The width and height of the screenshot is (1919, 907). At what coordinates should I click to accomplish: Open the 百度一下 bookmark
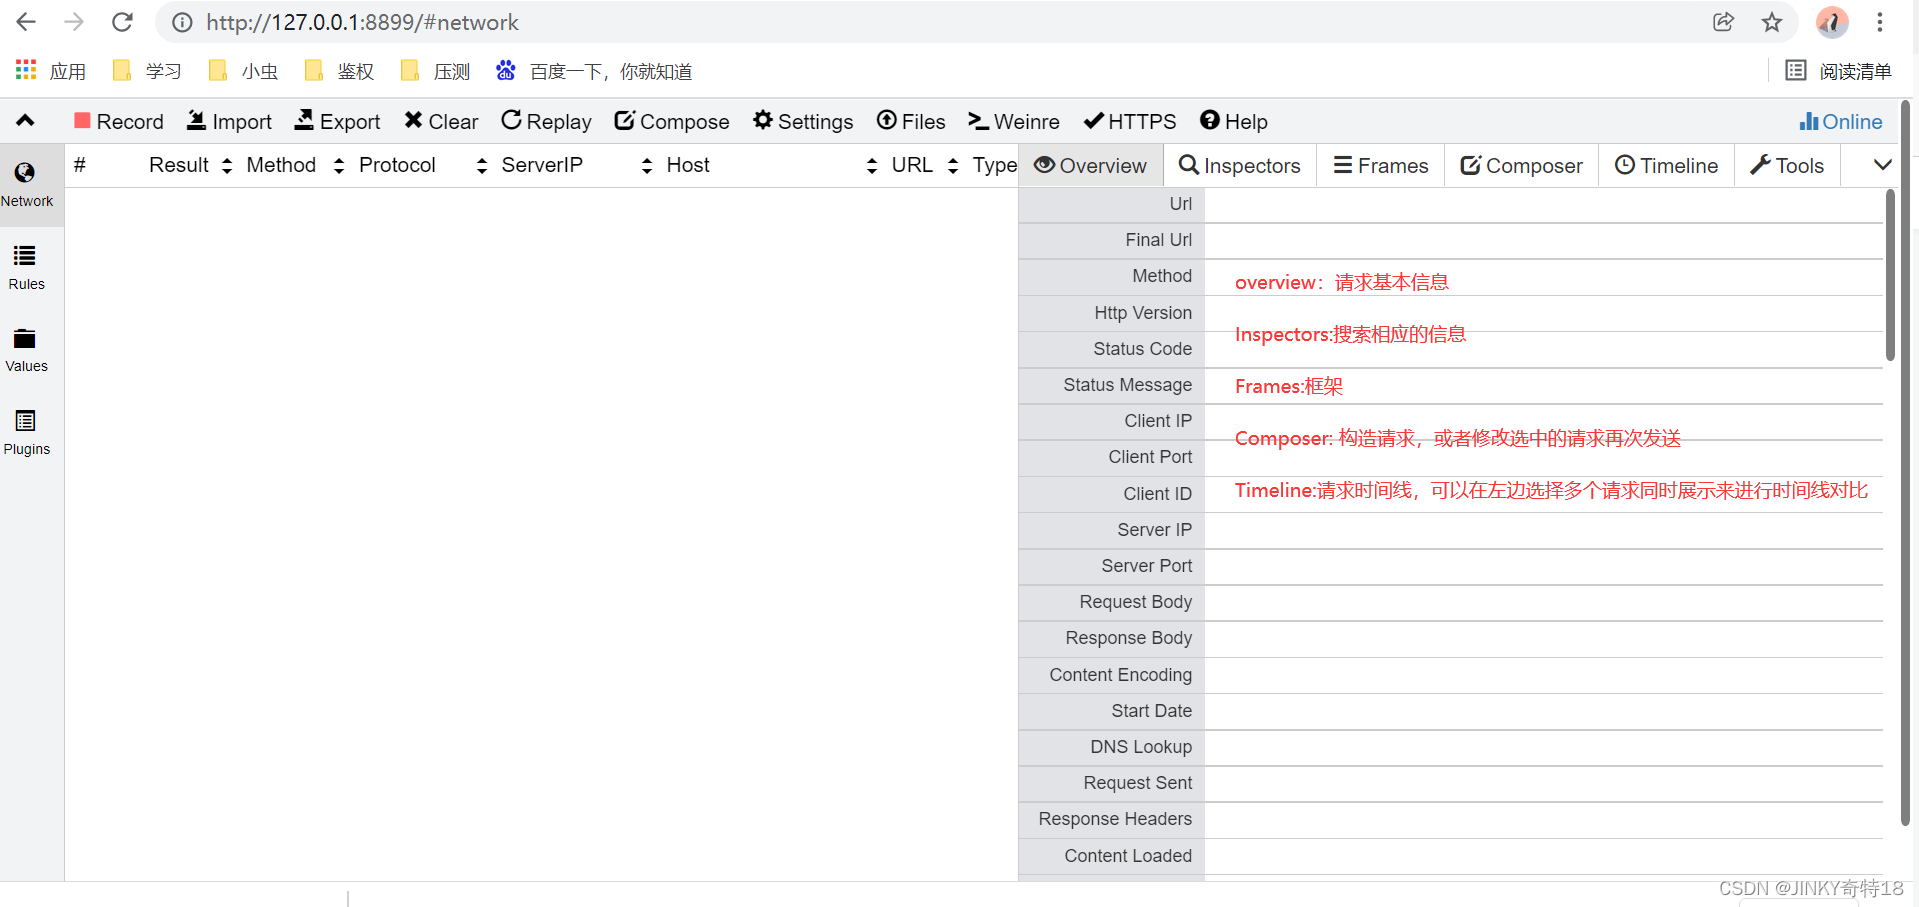[x=594, y=71]
